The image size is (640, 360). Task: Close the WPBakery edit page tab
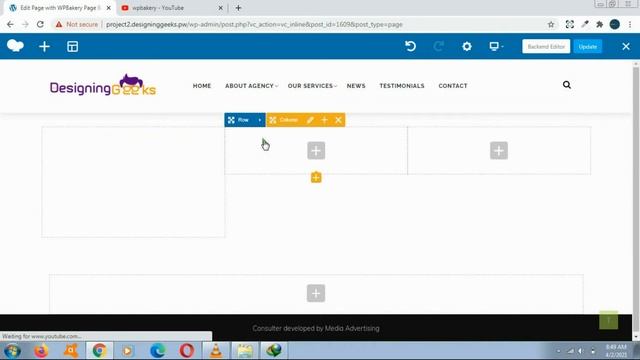click(109, 8)
